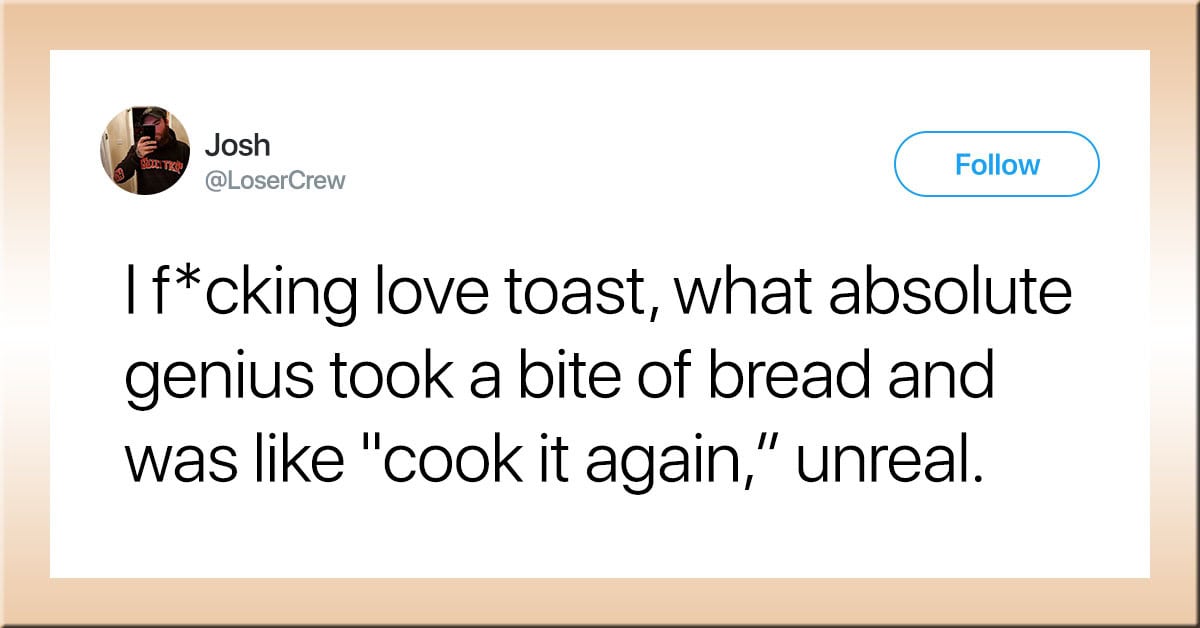Click the Follow button

[x=996, y=164]
